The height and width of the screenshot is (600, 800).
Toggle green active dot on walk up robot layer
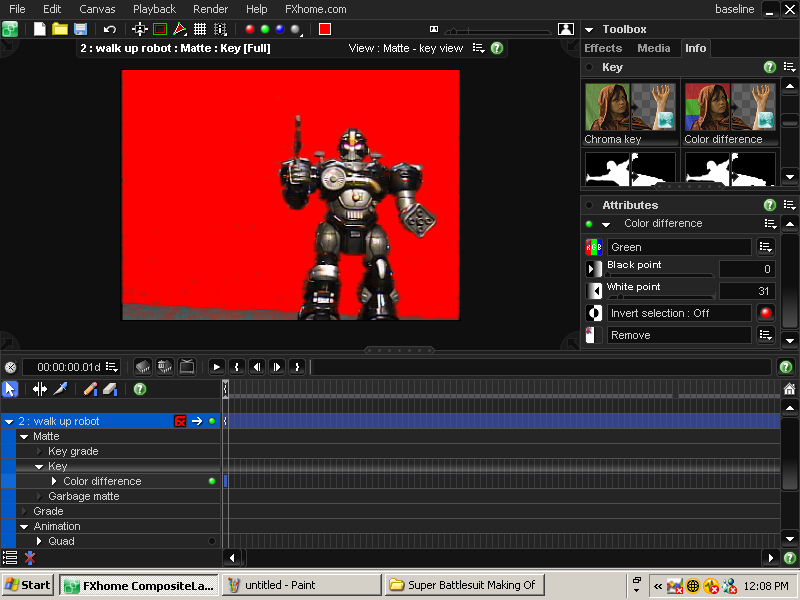(x=212, y=421)
